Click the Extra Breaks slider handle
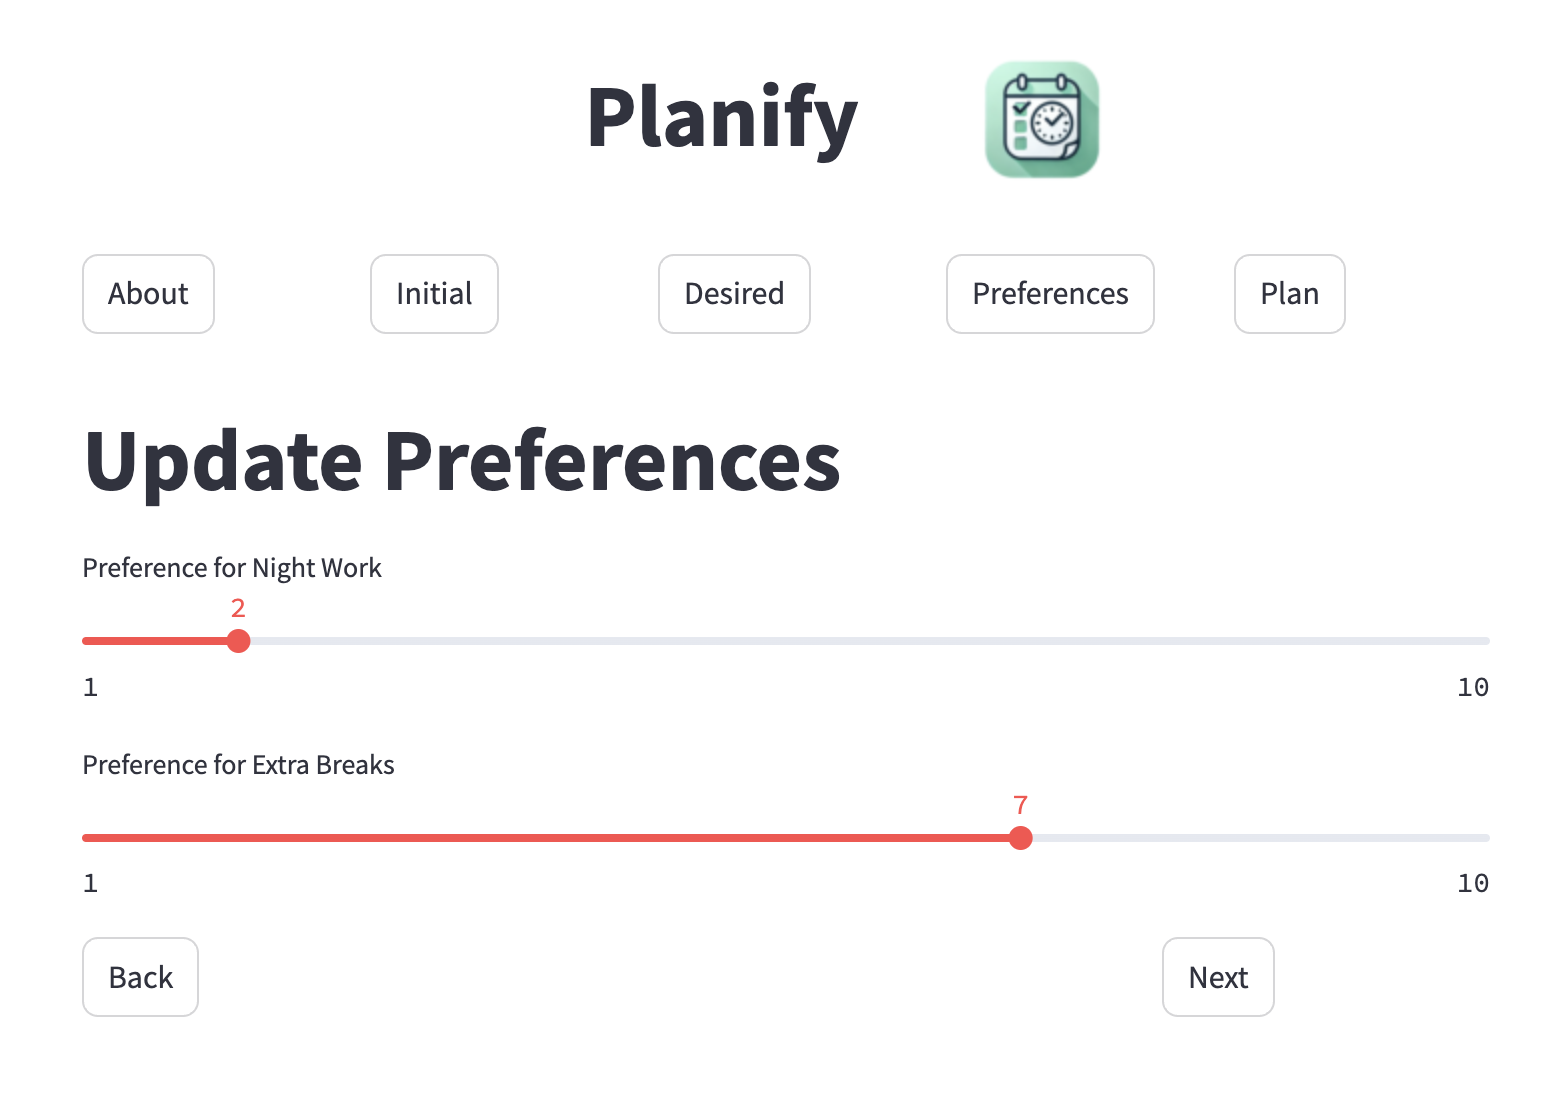The image size is (1554, 1098). (x=1020, y=838)
